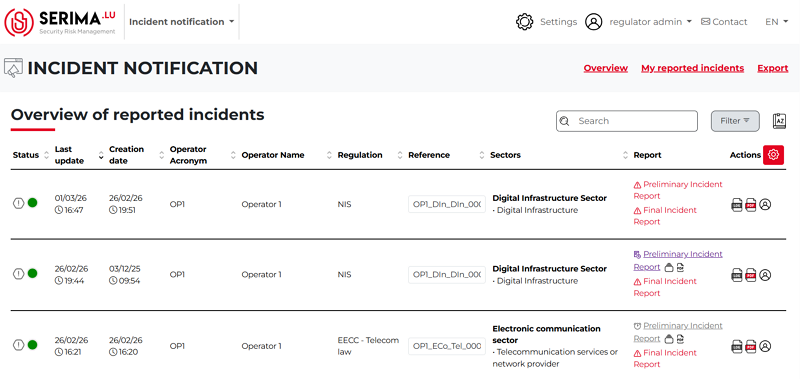Click the Settings label in the header
The image size is (800, 379).
point(559,22)
